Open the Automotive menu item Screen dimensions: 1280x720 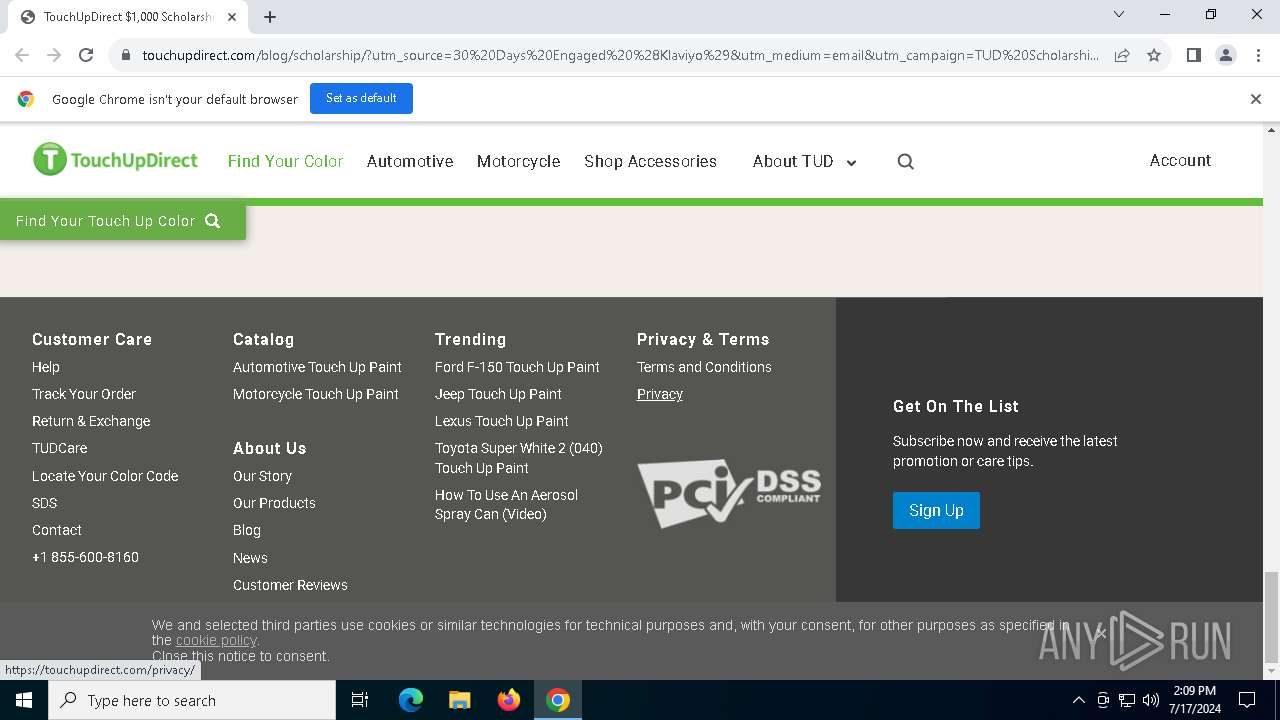[410, 161]
